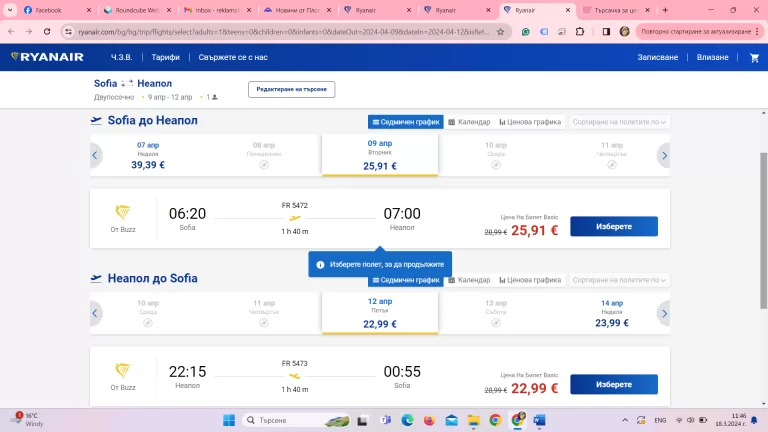Screen dimensions: 768x432
Task: Open the weather widget showing 16°C
Action: point(28,420)
